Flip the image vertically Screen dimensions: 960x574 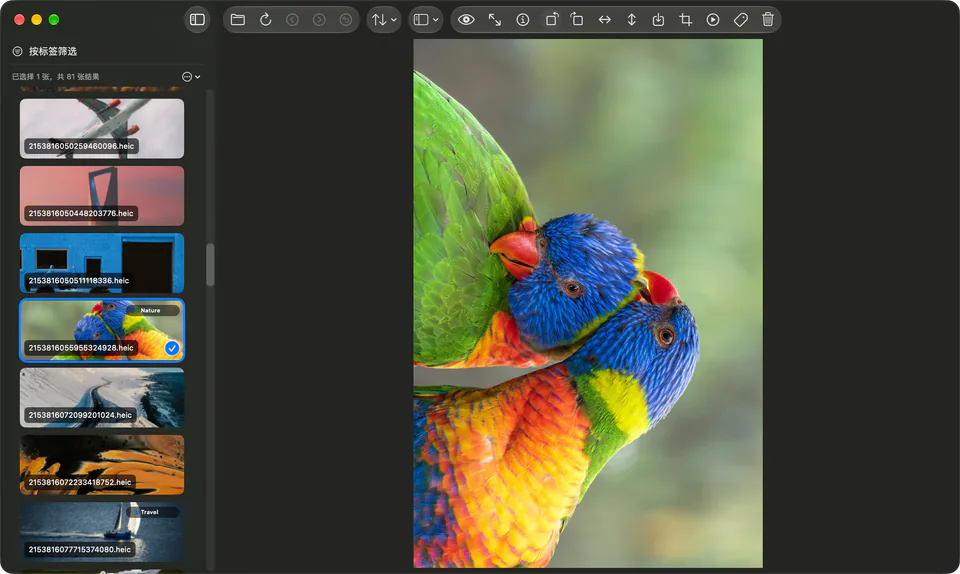631,20
